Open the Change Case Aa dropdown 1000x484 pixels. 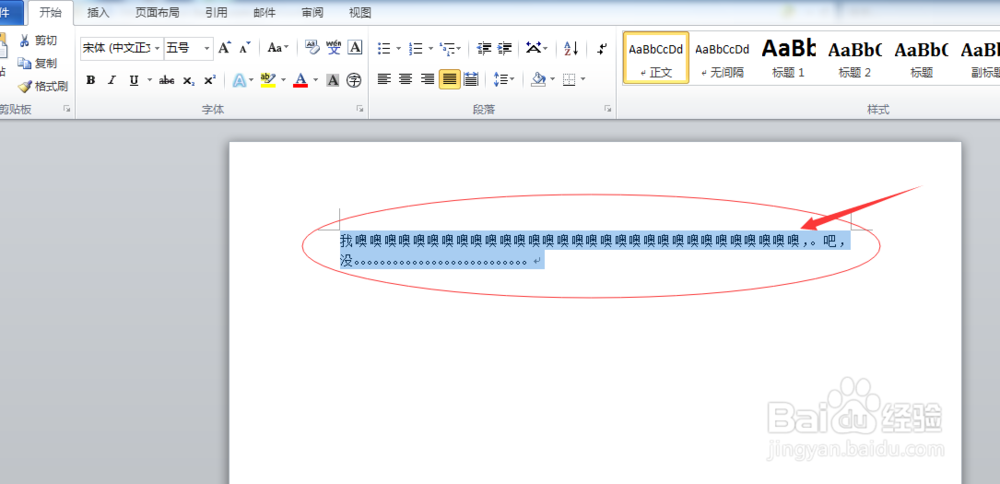[x=277, y=48]
